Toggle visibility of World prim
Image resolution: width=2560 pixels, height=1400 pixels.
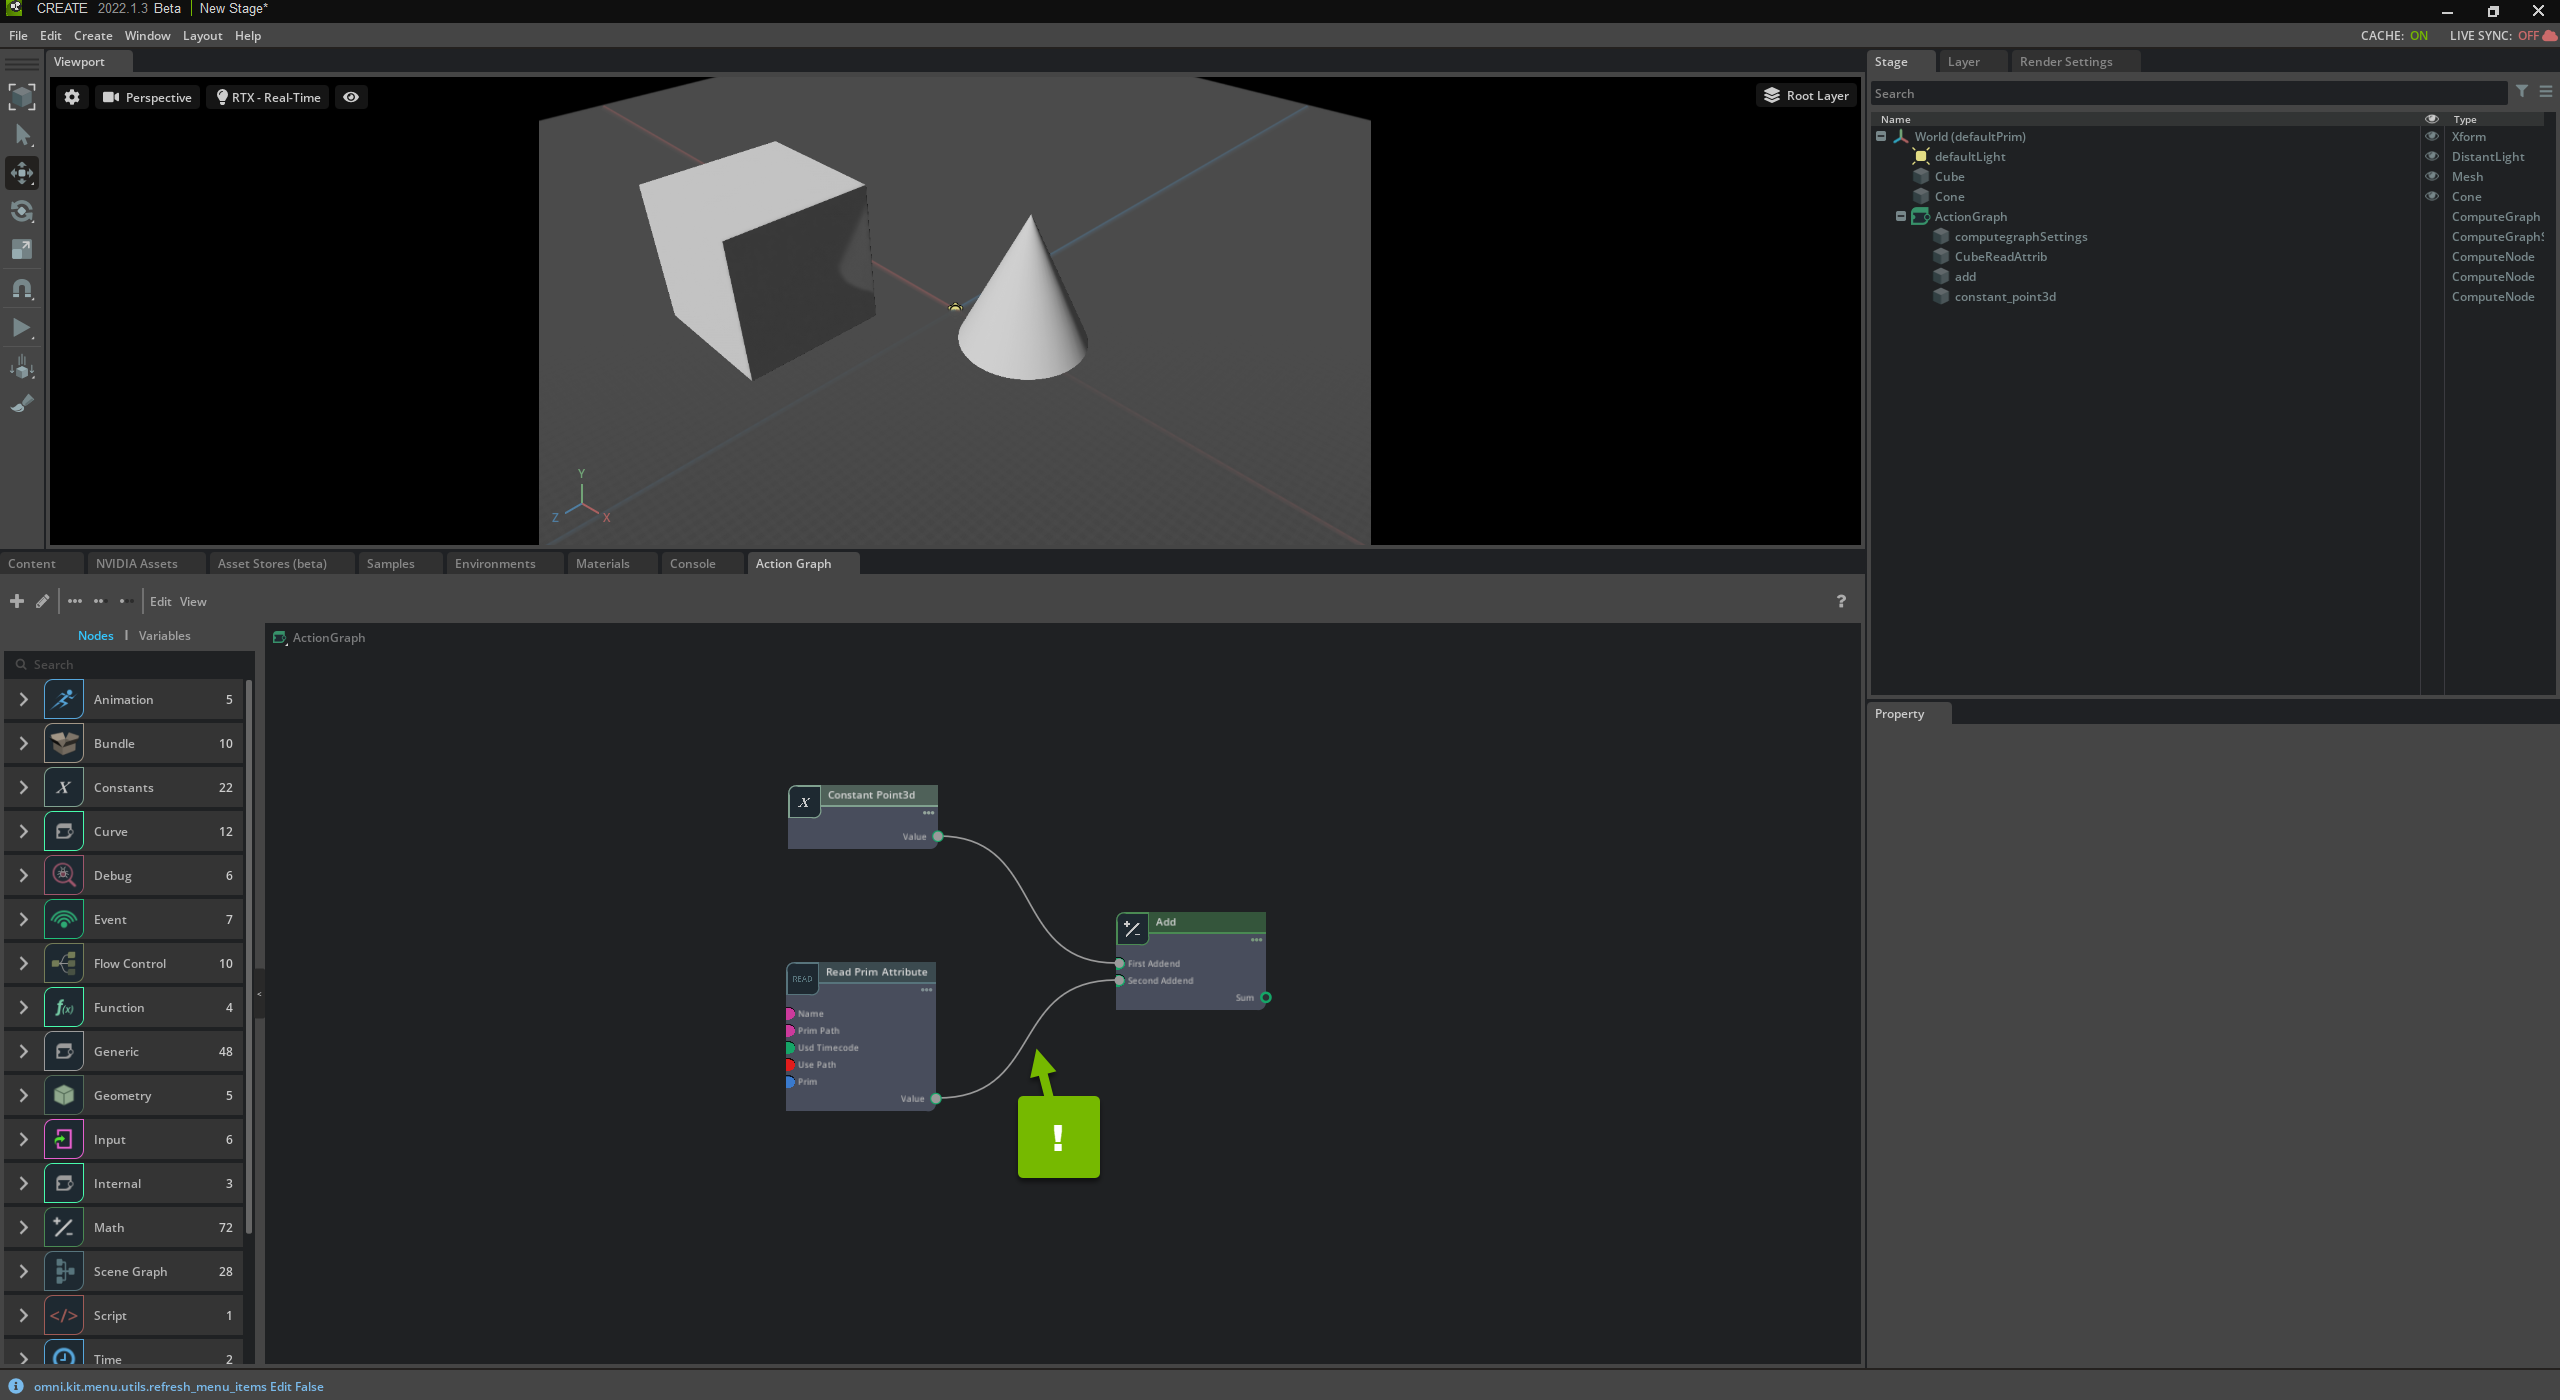click(x=2432, y=136)
